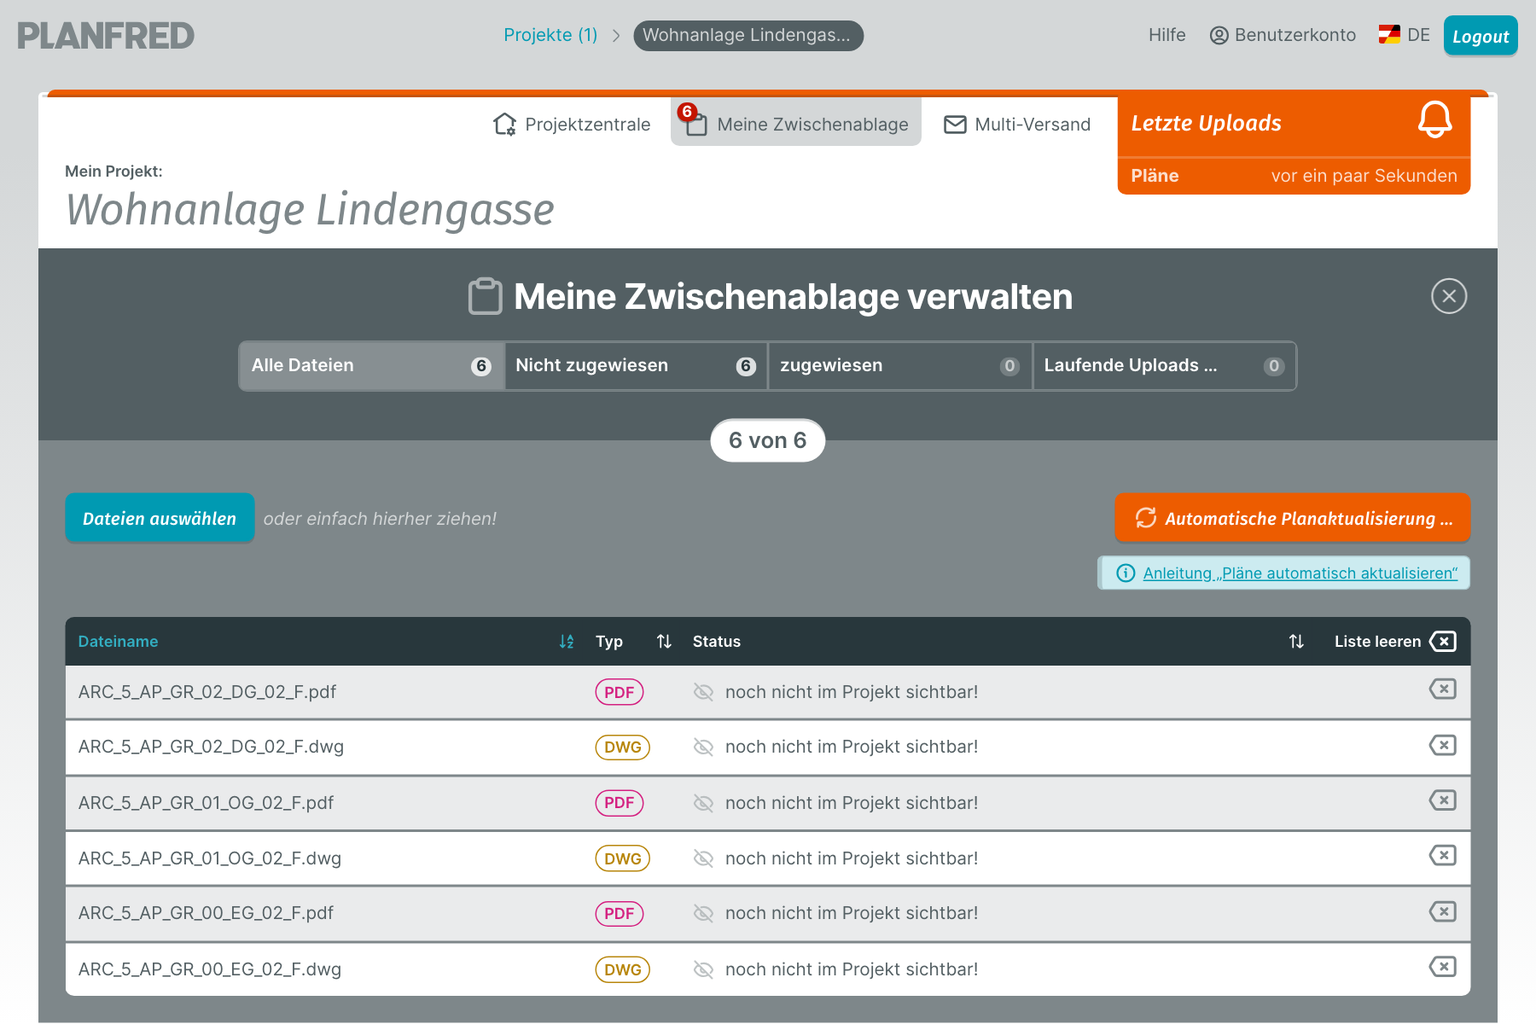Select the Laufende Uploads filter tab
This screenshot has height=1024, width=1536.
tap(1164, 366)
